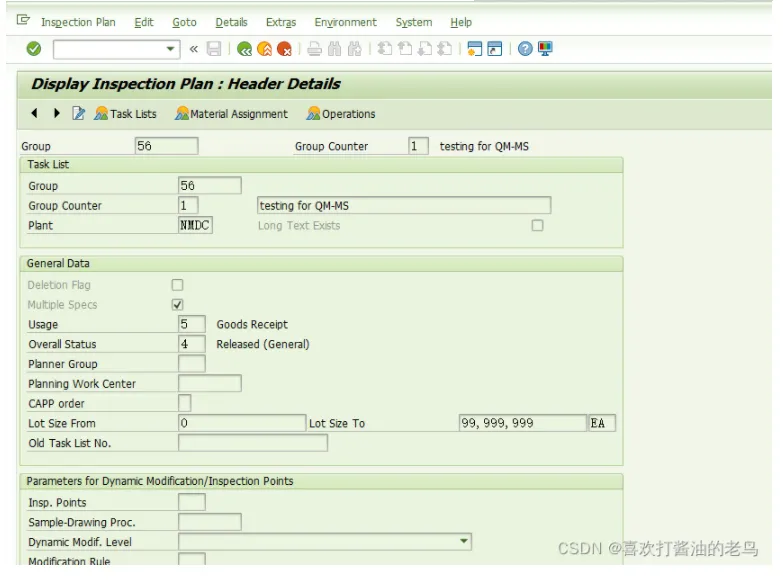The width and height of the screenshot is (783, 581).
Task: Open the Details menu
Action: point(231,22)
